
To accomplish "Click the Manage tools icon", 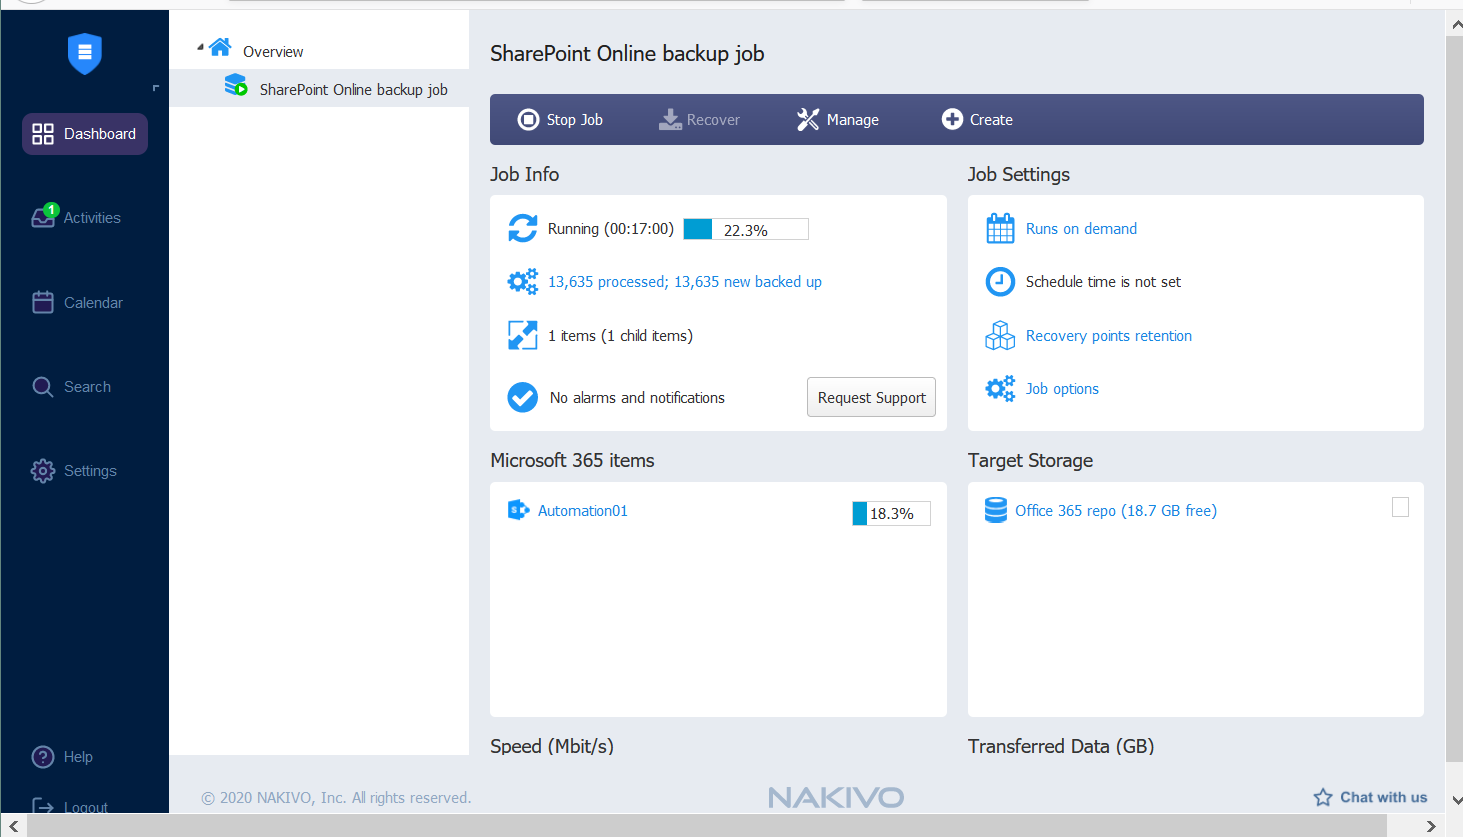I will (x=808, y=120).
